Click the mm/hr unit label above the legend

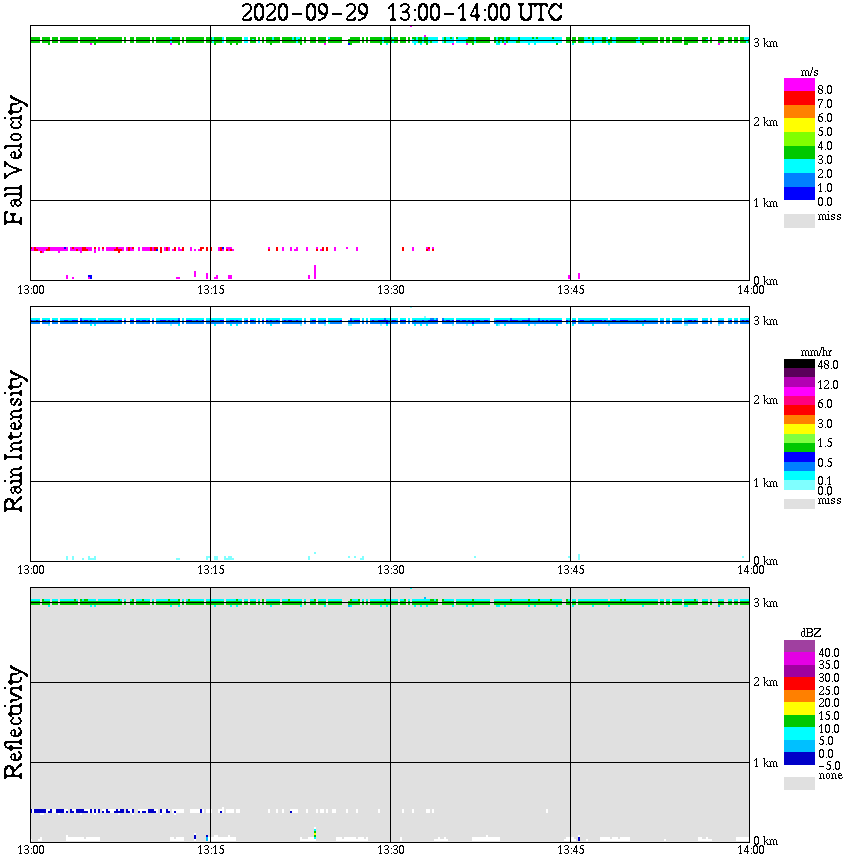[816, 352]
